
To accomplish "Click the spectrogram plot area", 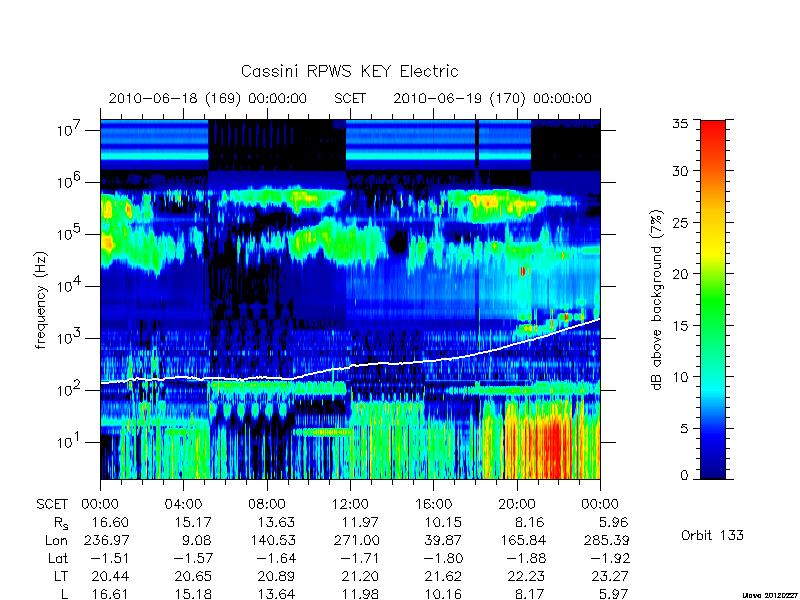I will point(350,299).
